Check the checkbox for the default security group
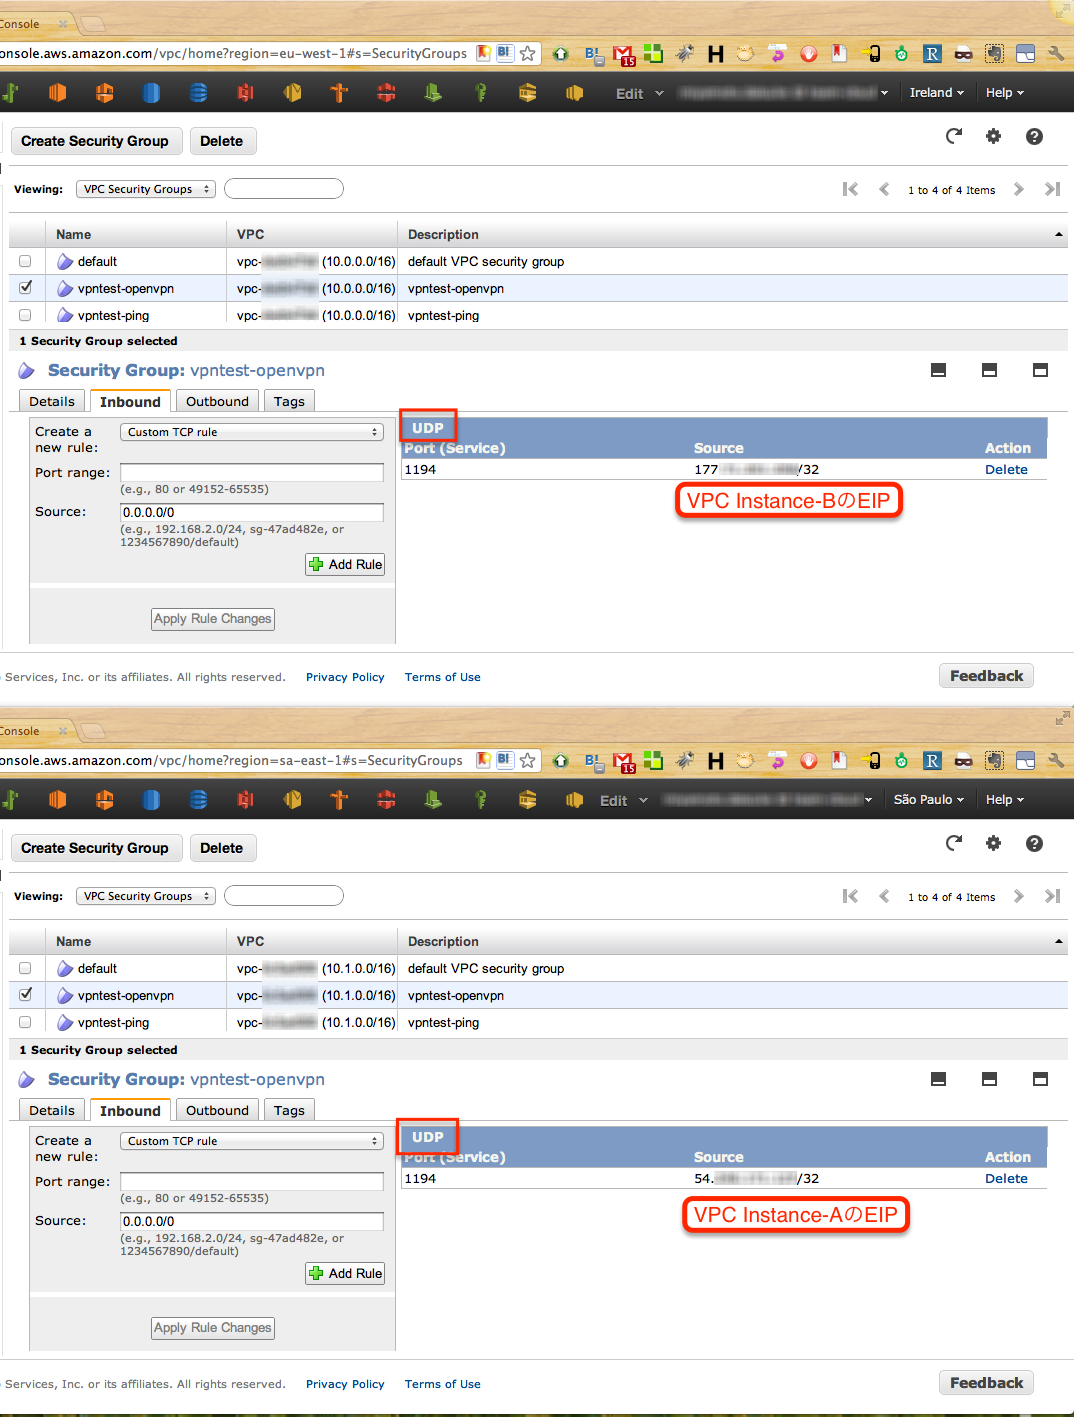The width and height of the screenshot is (1074, 1417). point(25,261)
